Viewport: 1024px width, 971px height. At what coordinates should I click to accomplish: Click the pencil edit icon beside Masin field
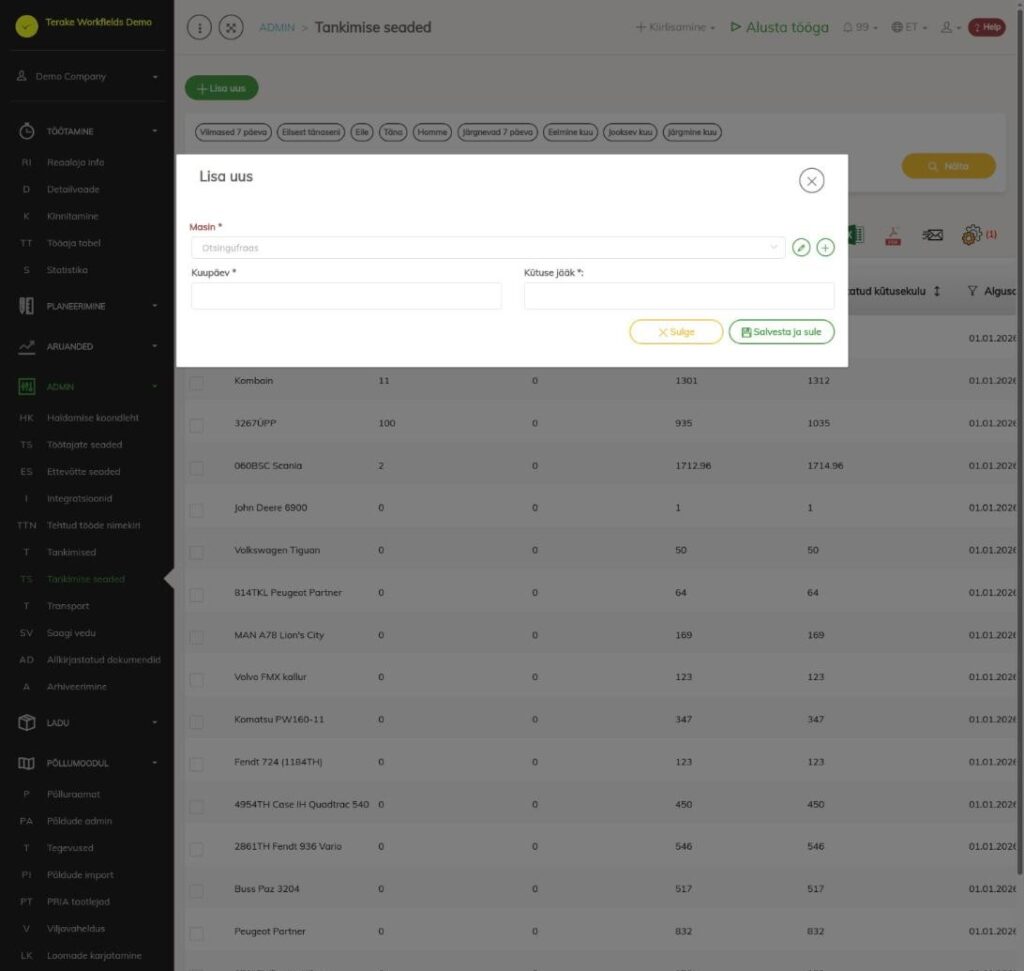point(801,247)
